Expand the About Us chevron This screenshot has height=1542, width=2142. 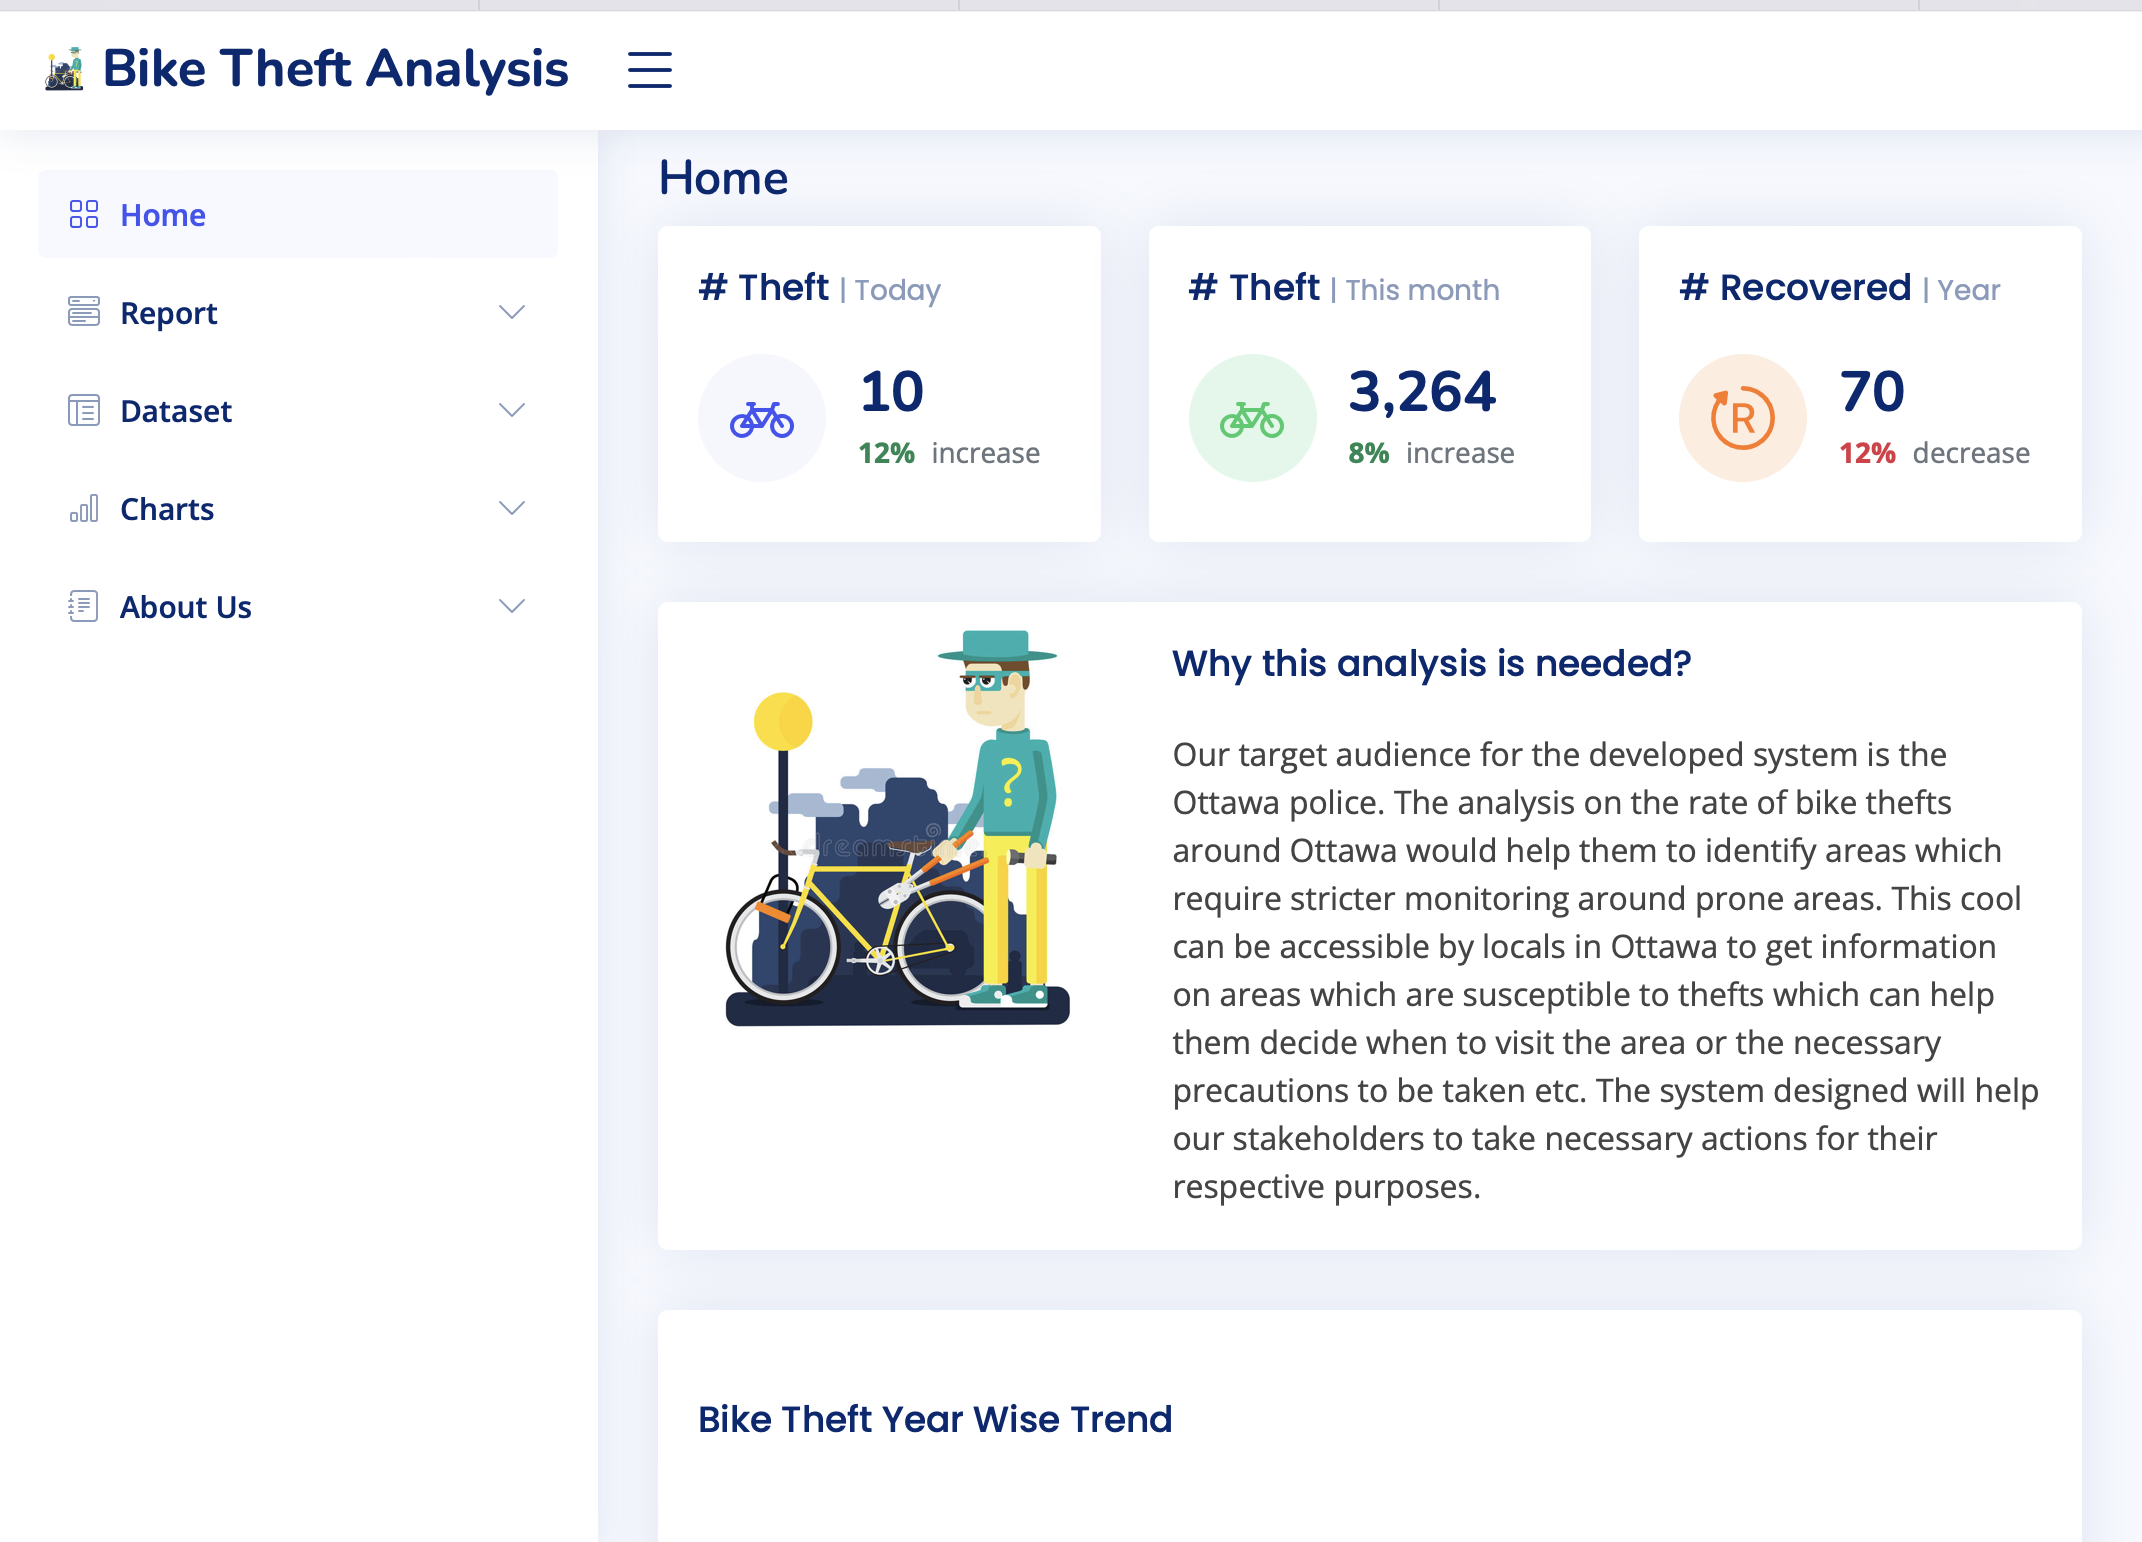coord(512,606)
